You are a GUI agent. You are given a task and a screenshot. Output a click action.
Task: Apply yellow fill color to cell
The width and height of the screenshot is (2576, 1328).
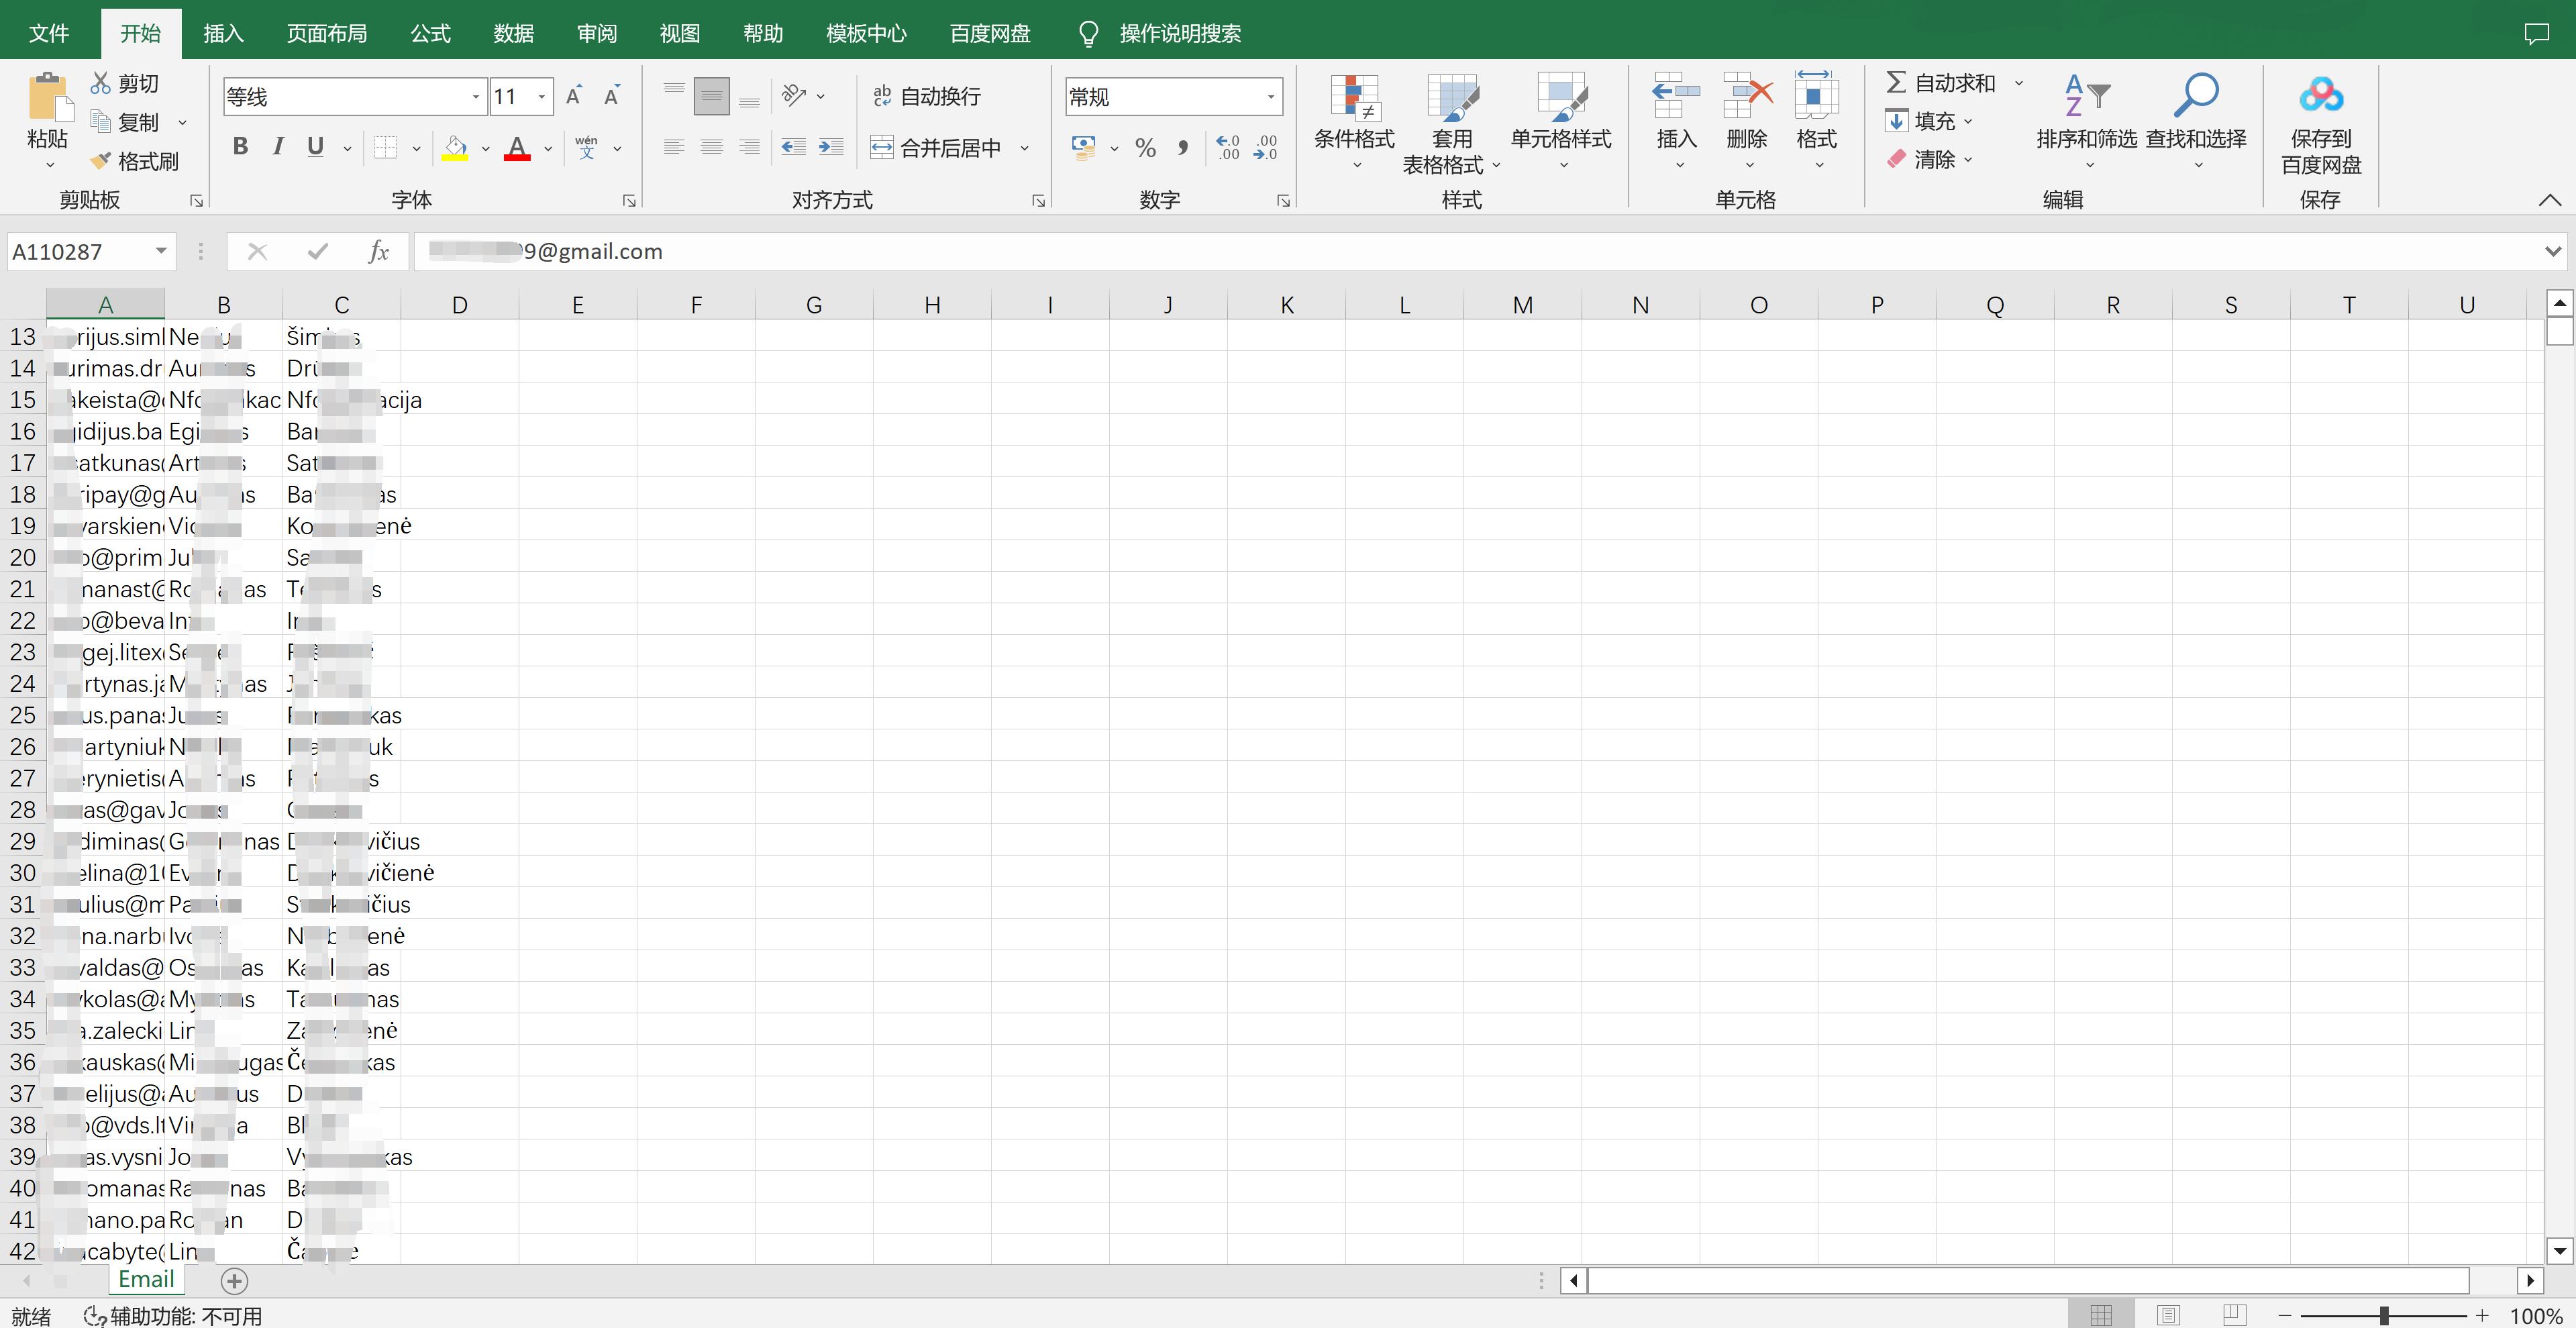(x=455, y=148)
